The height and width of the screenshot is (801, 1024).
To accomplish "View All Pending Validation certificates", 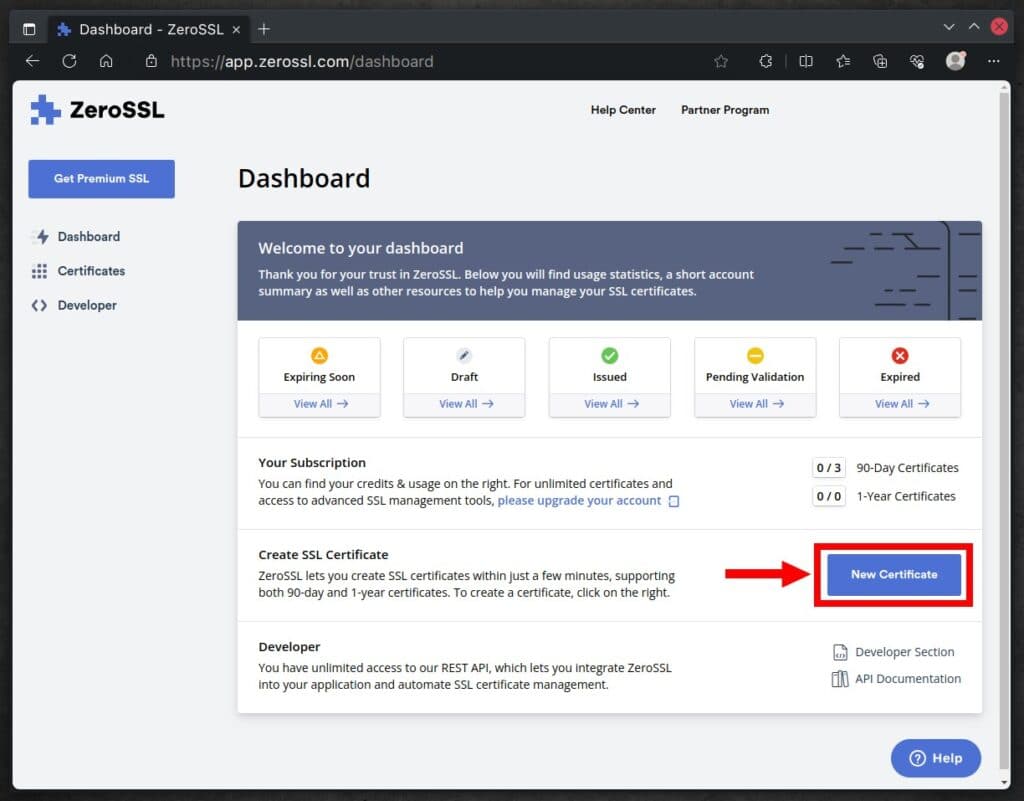I will pyautogui.click(x=756, y=404).
